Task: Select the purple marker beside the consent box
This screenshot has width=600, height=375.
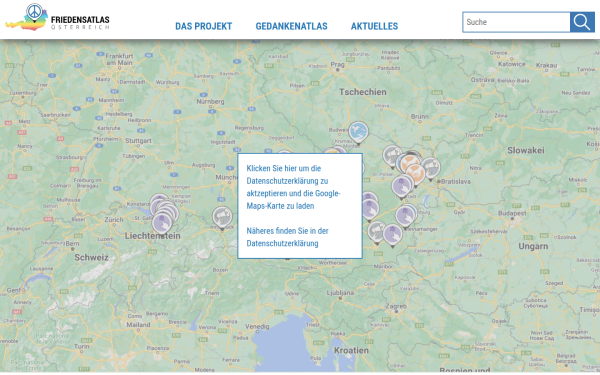Action: [x=370, y=209]
